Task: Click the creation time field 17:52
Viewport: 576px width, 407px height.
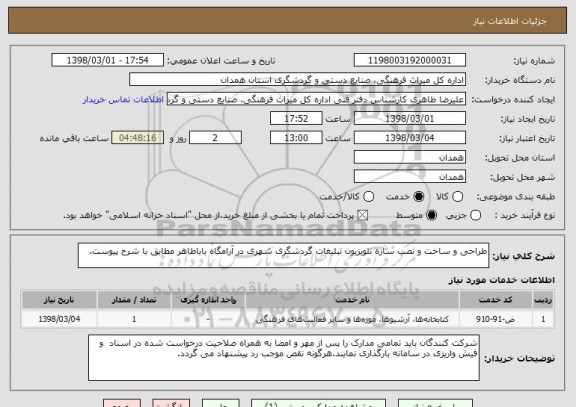Action: [296, 118]
